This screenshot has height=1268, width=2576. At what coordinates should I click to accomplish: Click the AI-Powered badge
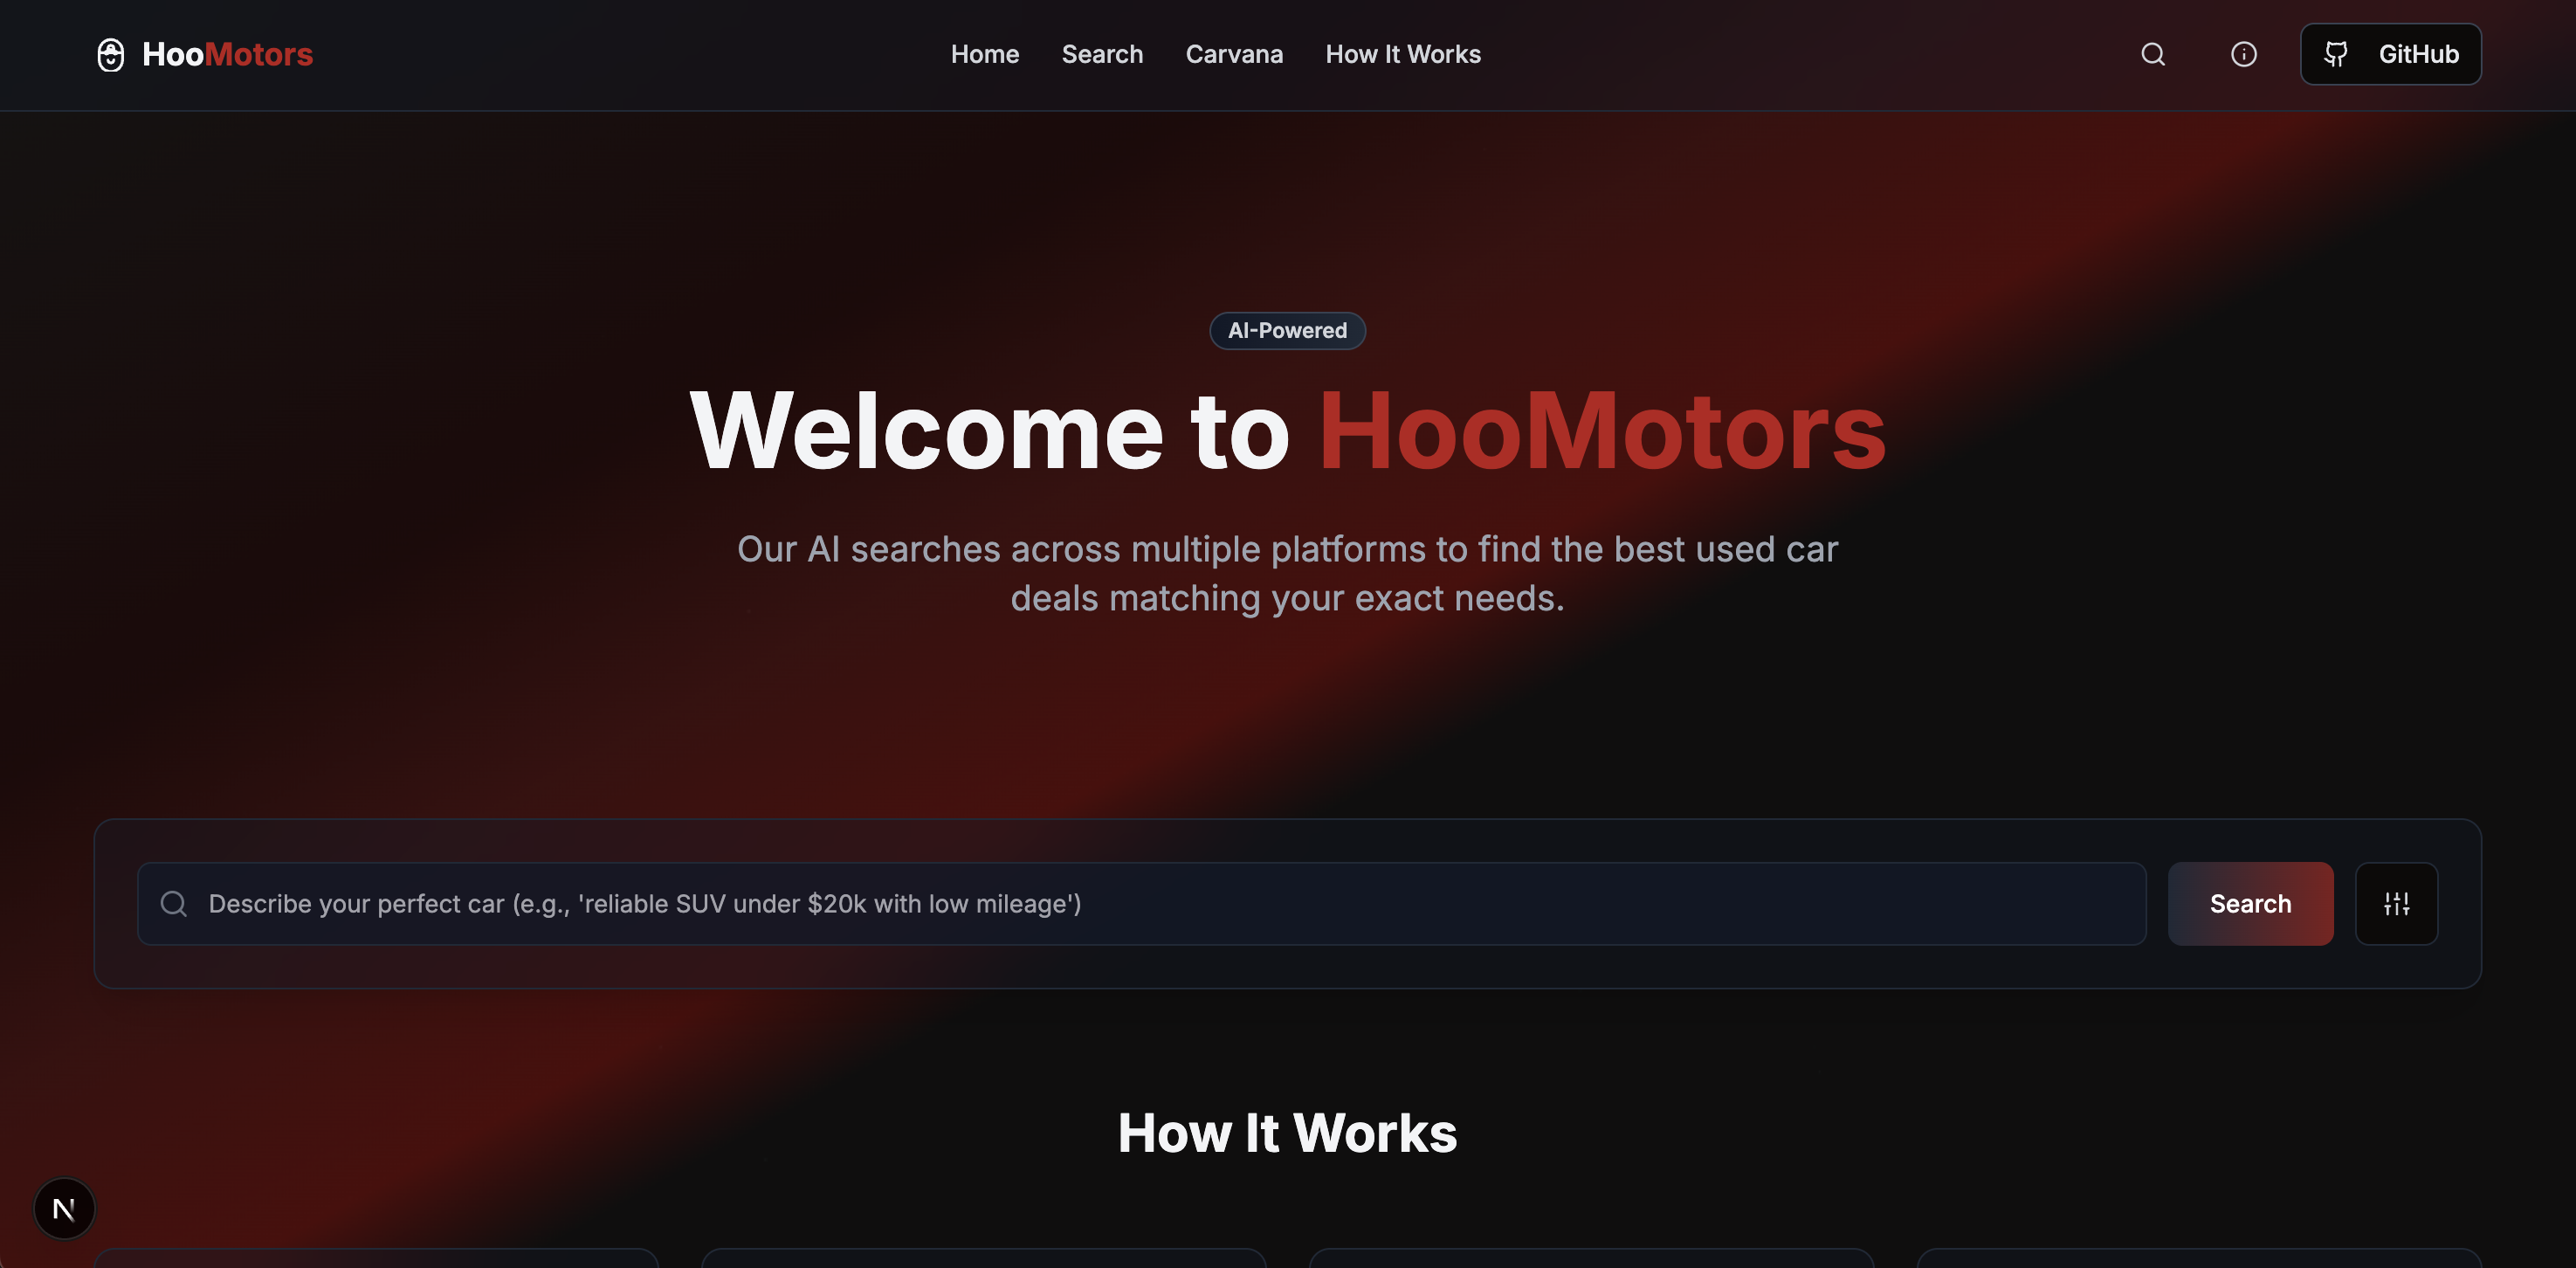pos(1287,330)
